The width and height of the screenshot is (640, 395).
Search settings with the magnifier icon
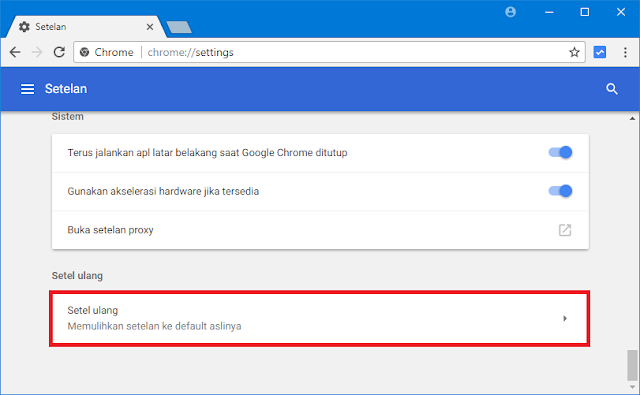point(611,89)
